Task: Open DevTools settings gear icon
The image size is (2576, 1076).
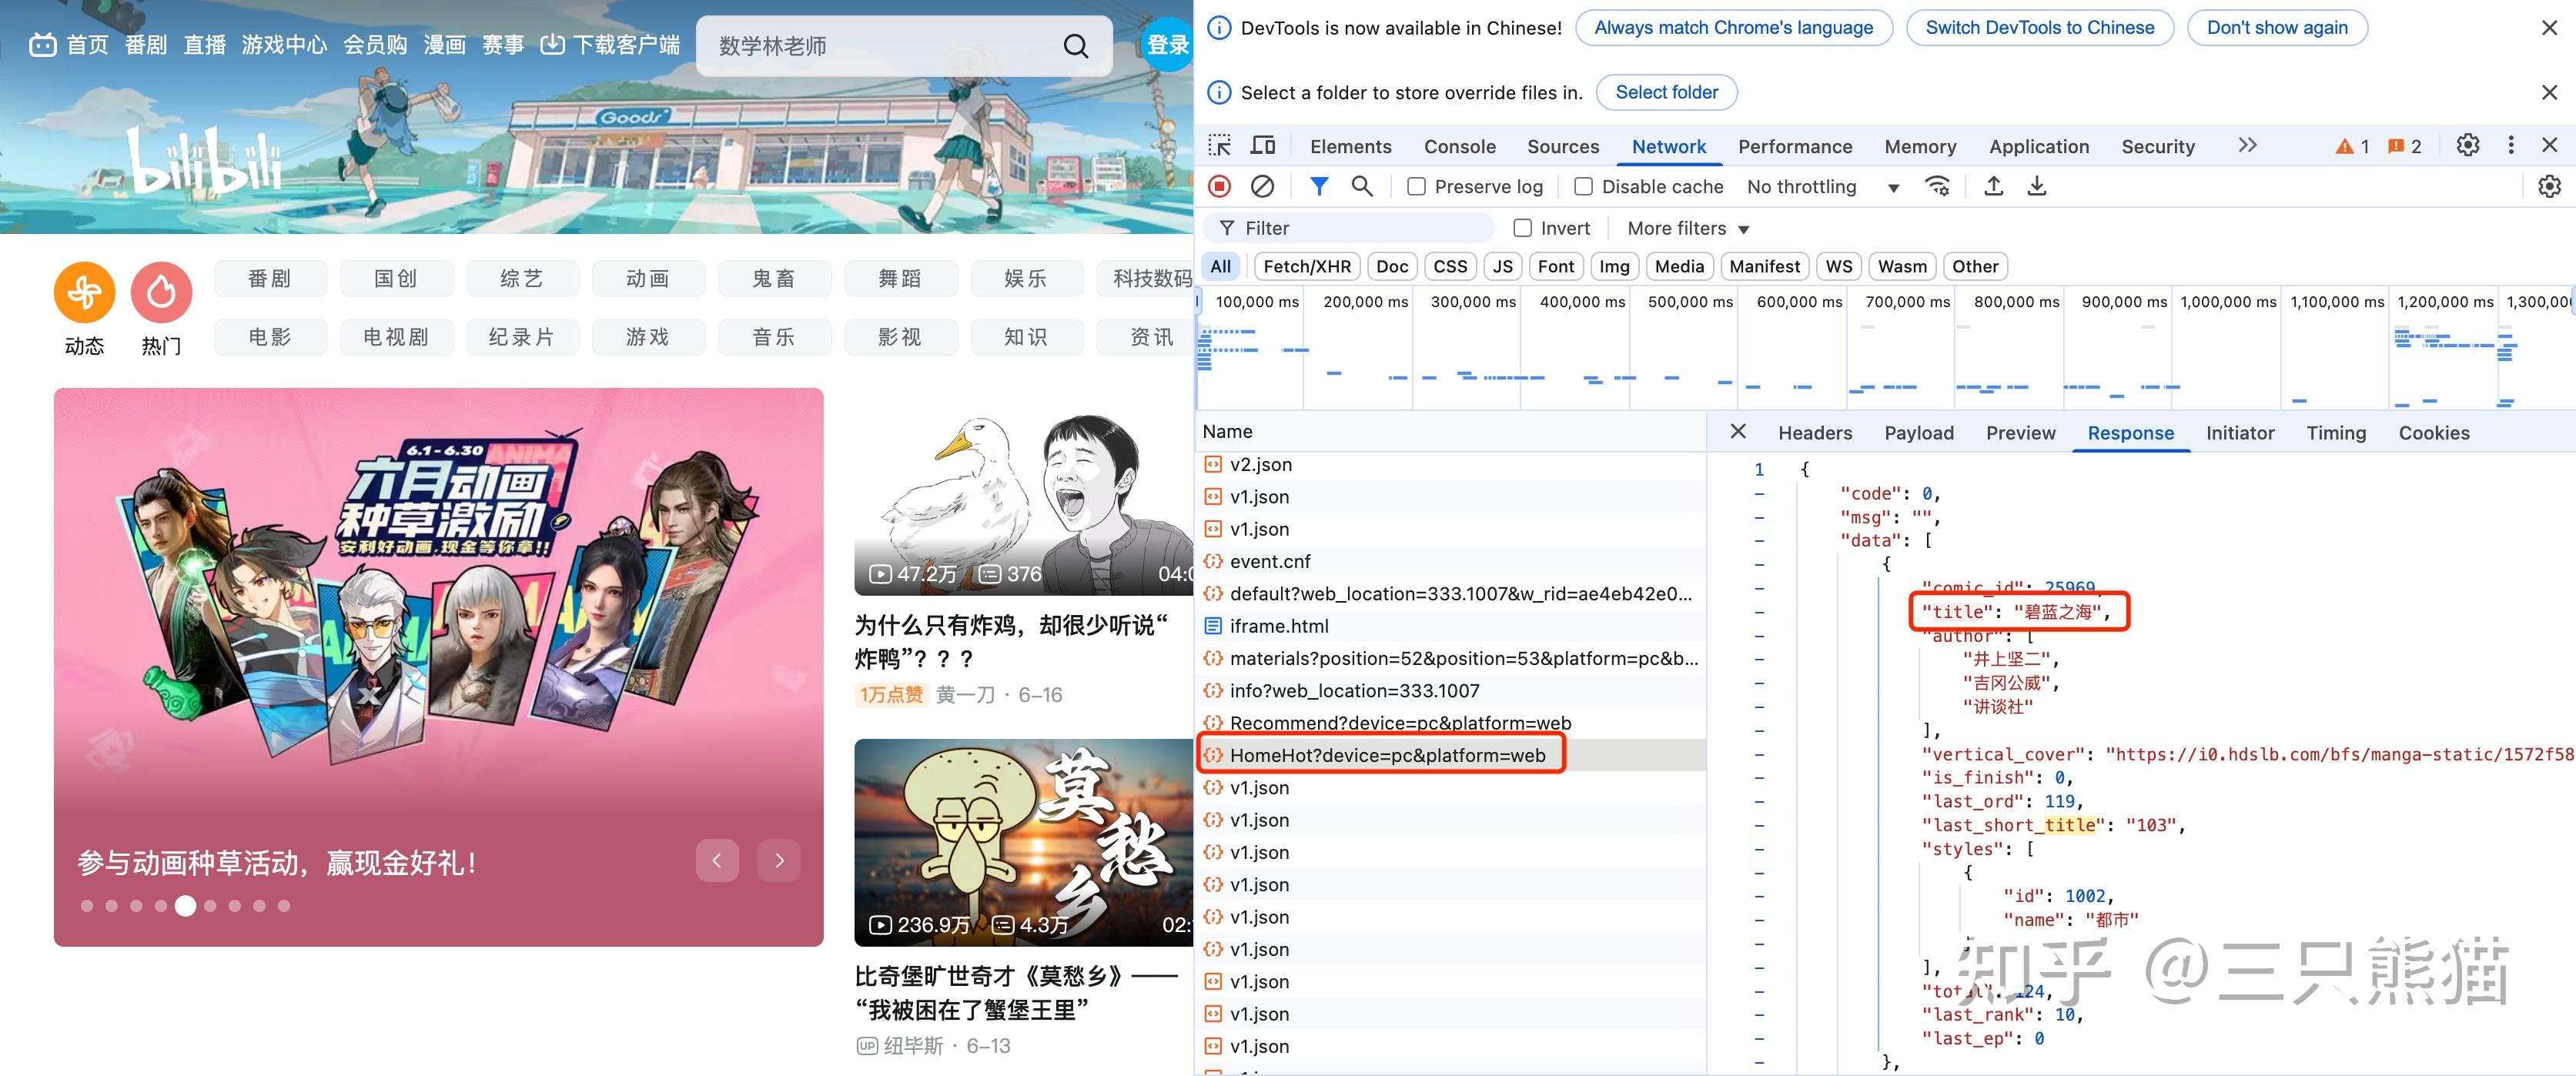Action: pyautogui.click(x=2468, y=146)
